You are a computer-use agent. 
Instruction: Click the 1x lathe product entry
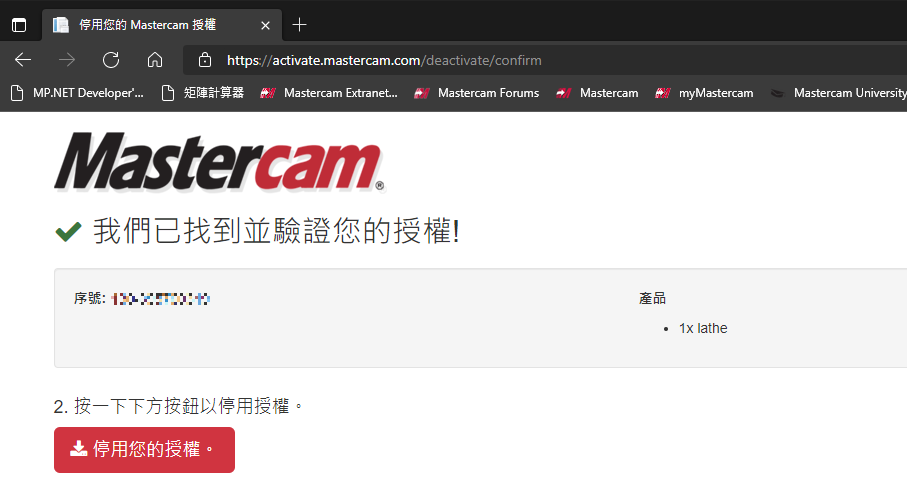(703, 328)
